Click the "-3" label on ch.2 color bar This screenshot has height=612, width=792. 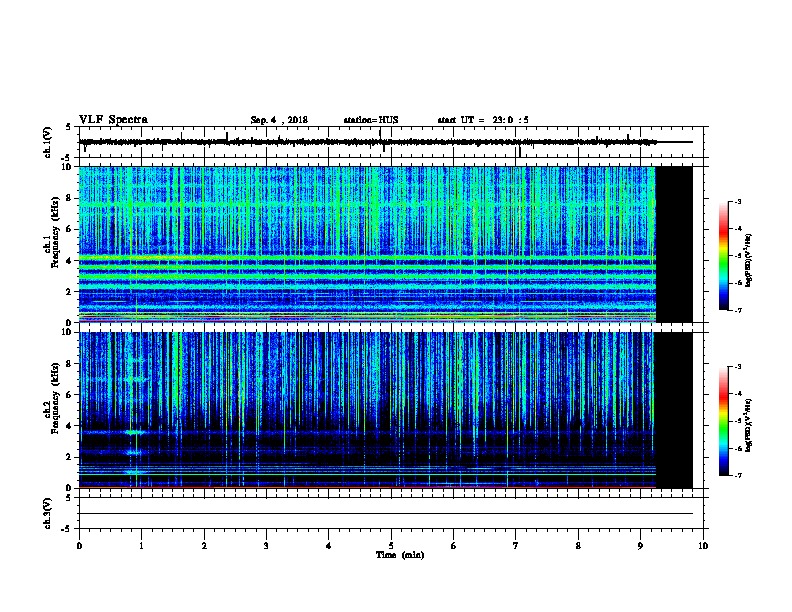click(737, 367)
